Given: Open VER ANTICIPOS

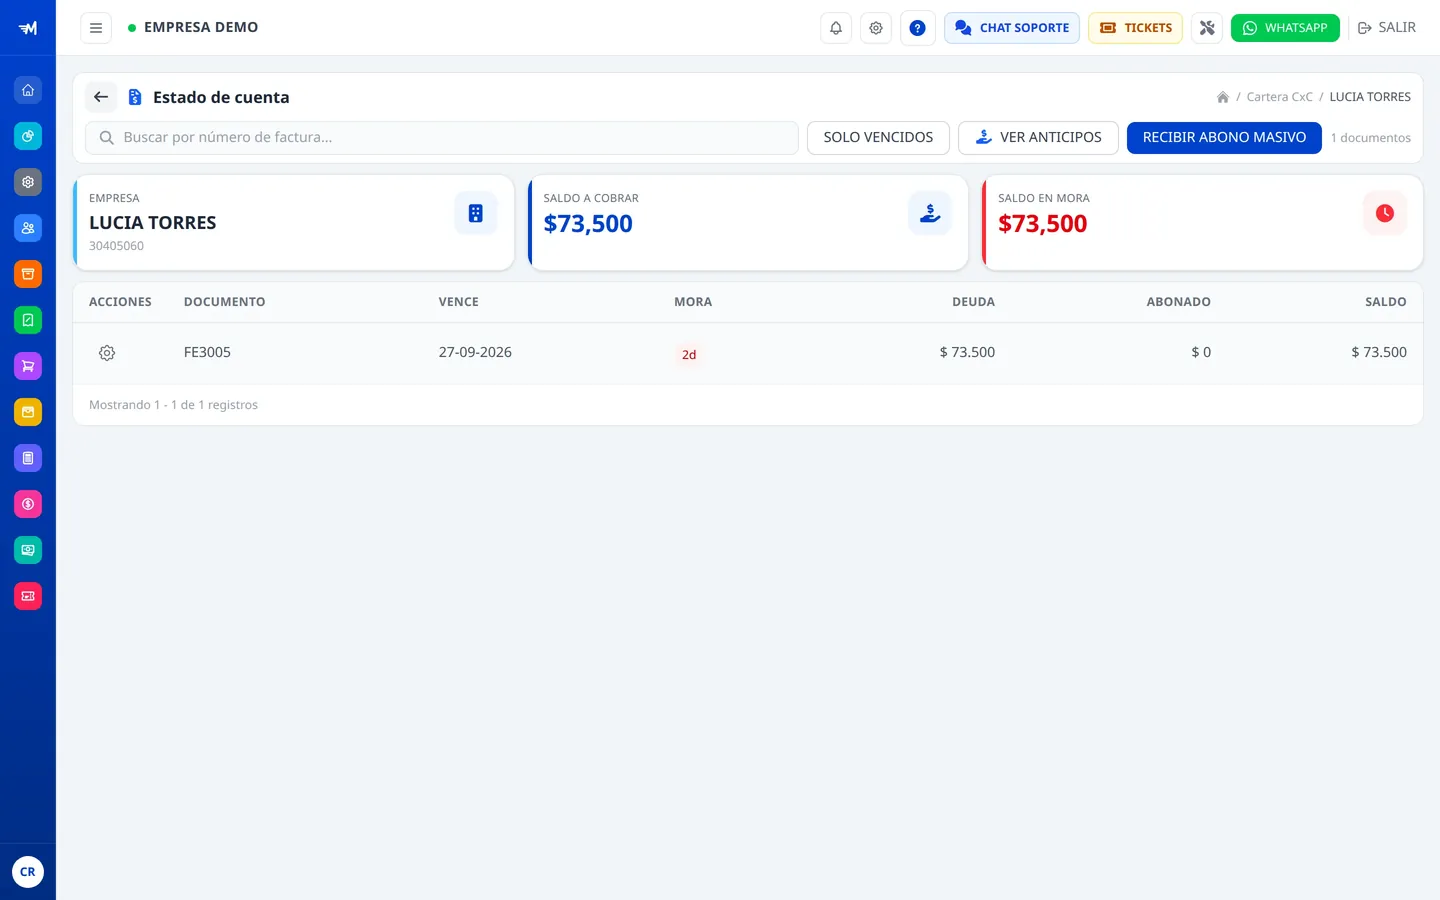Looking at the screenshot, I should pyautogui.click(x=1038, y=138).
